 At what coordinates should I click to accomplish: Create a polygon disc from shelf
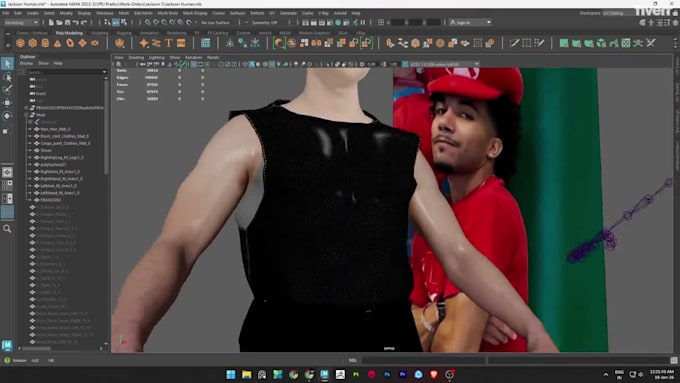[95, 43]
